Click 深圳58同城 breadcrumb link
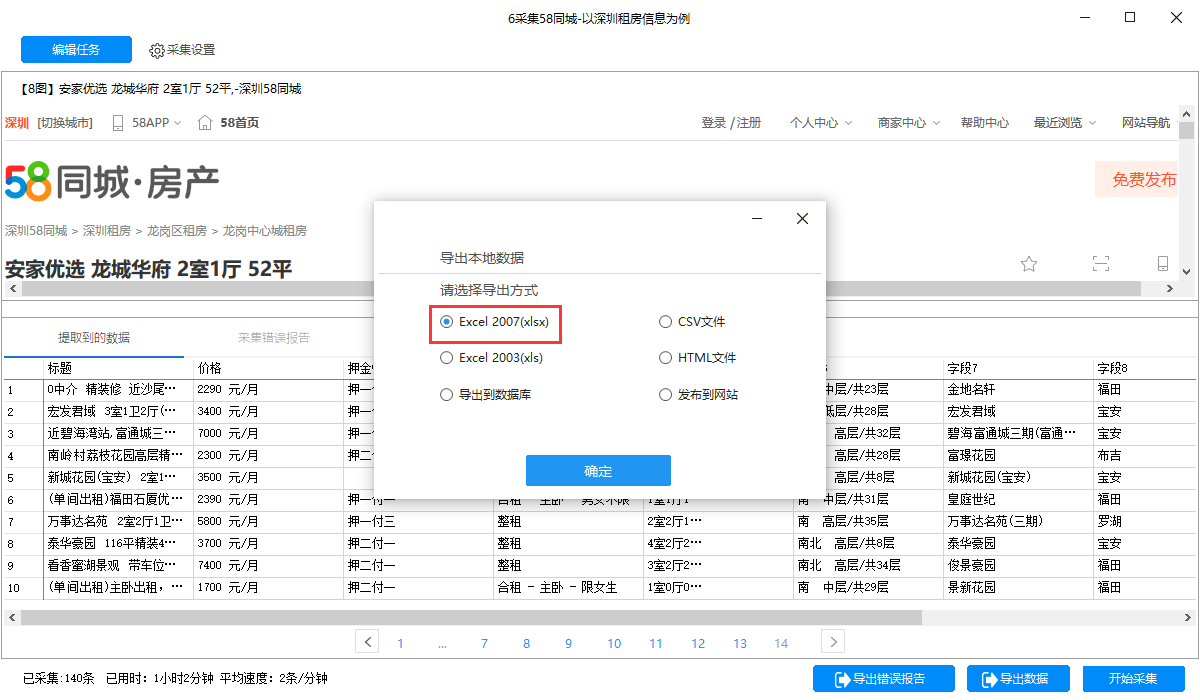Screen dimensions: 1200x700 click(x=36, y=230)
